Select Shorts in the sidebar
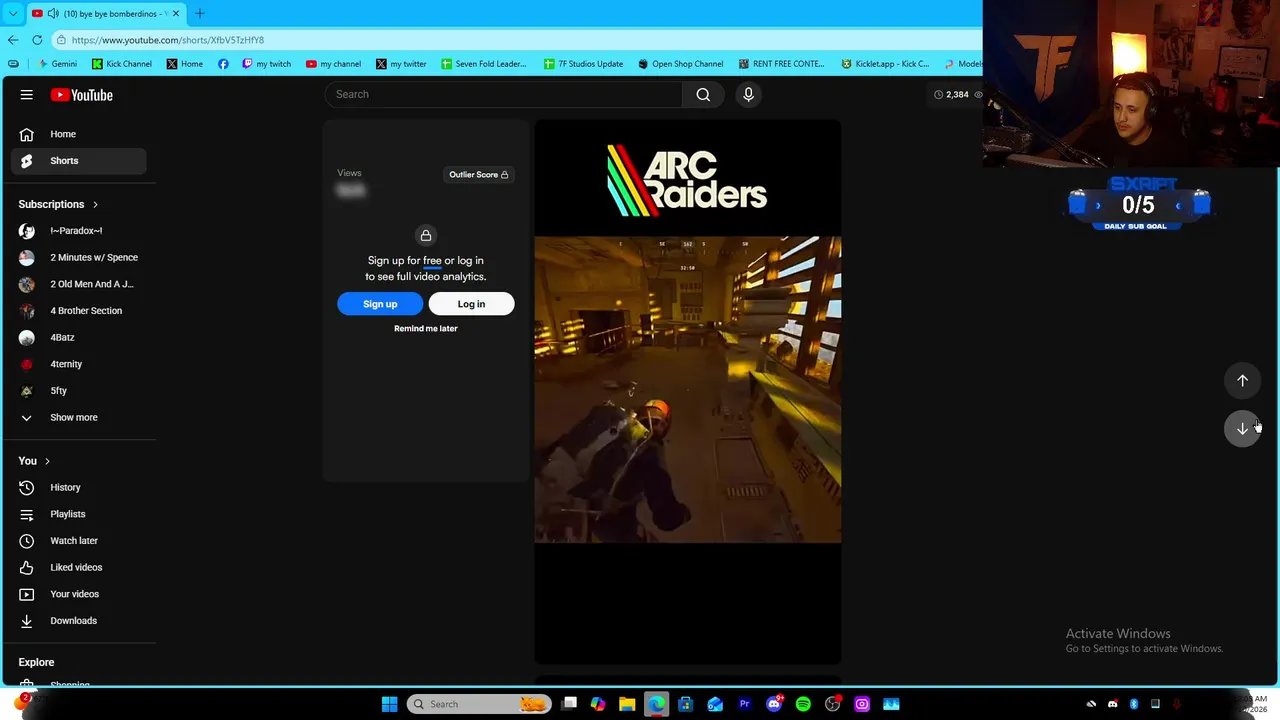This screenshot has width=1280, height=720. click(79, 161)
